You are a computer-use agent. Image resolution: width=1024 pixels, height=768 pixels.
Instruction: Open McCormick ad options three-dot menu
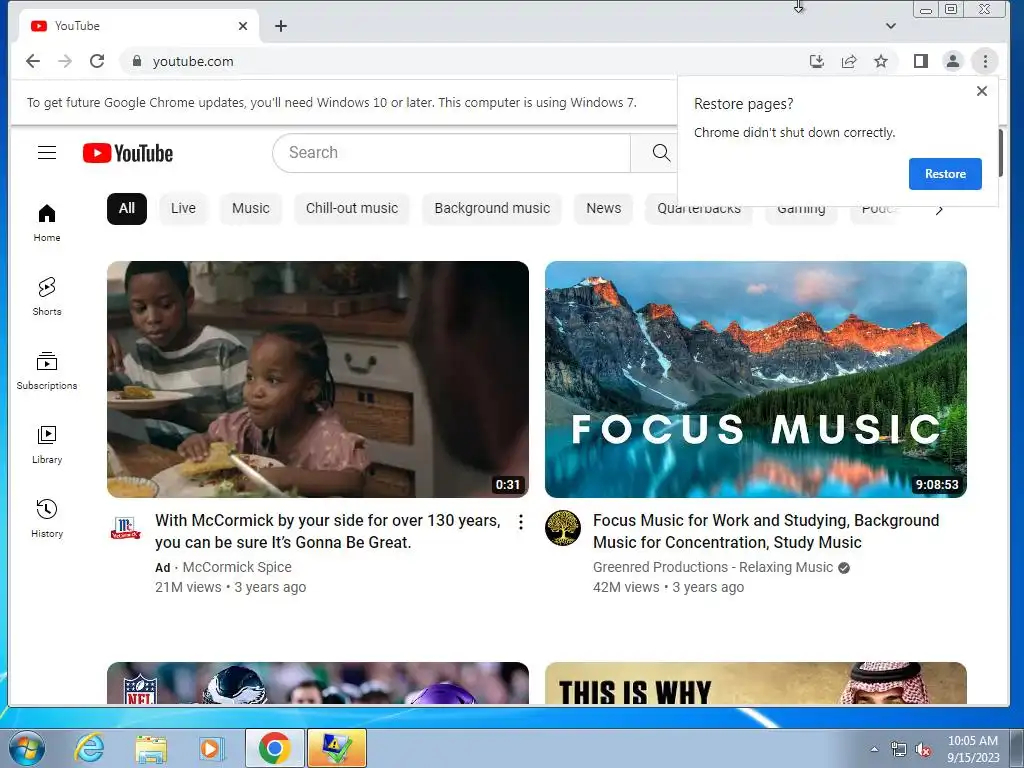pos(520,522)
